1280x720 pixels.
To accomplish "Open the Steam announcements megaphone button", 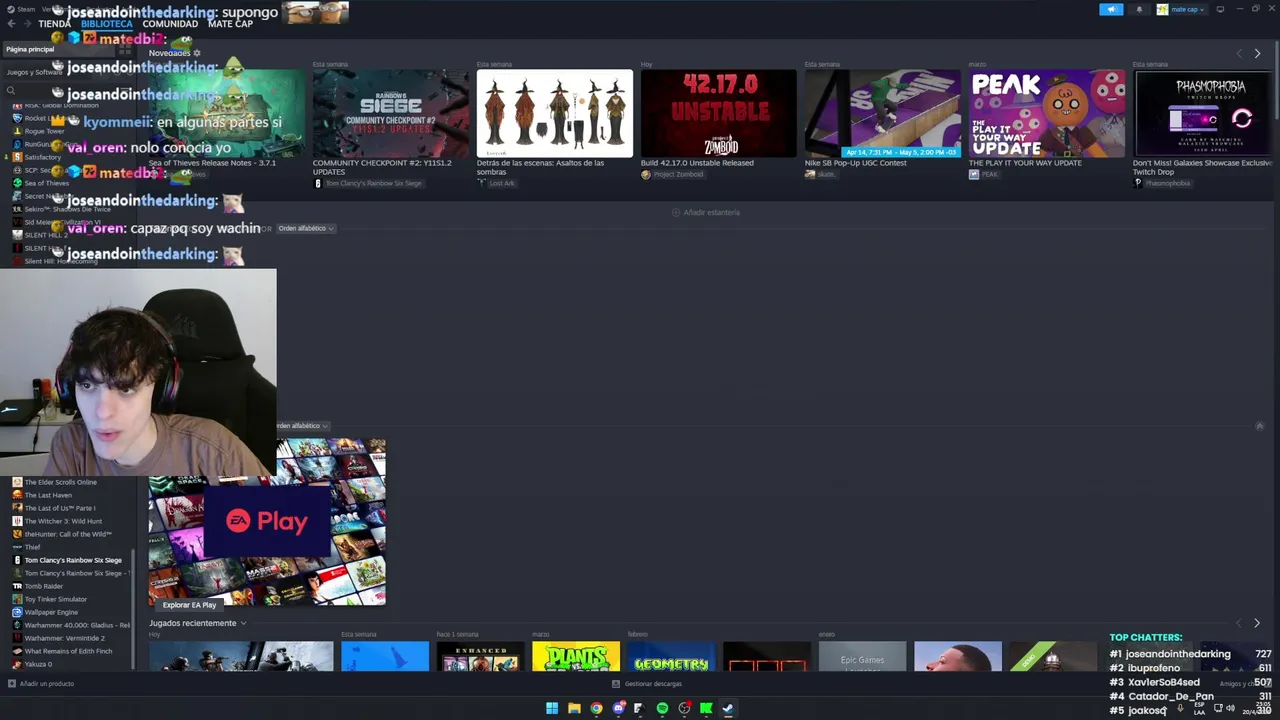I will click(x=1111, y=9).
